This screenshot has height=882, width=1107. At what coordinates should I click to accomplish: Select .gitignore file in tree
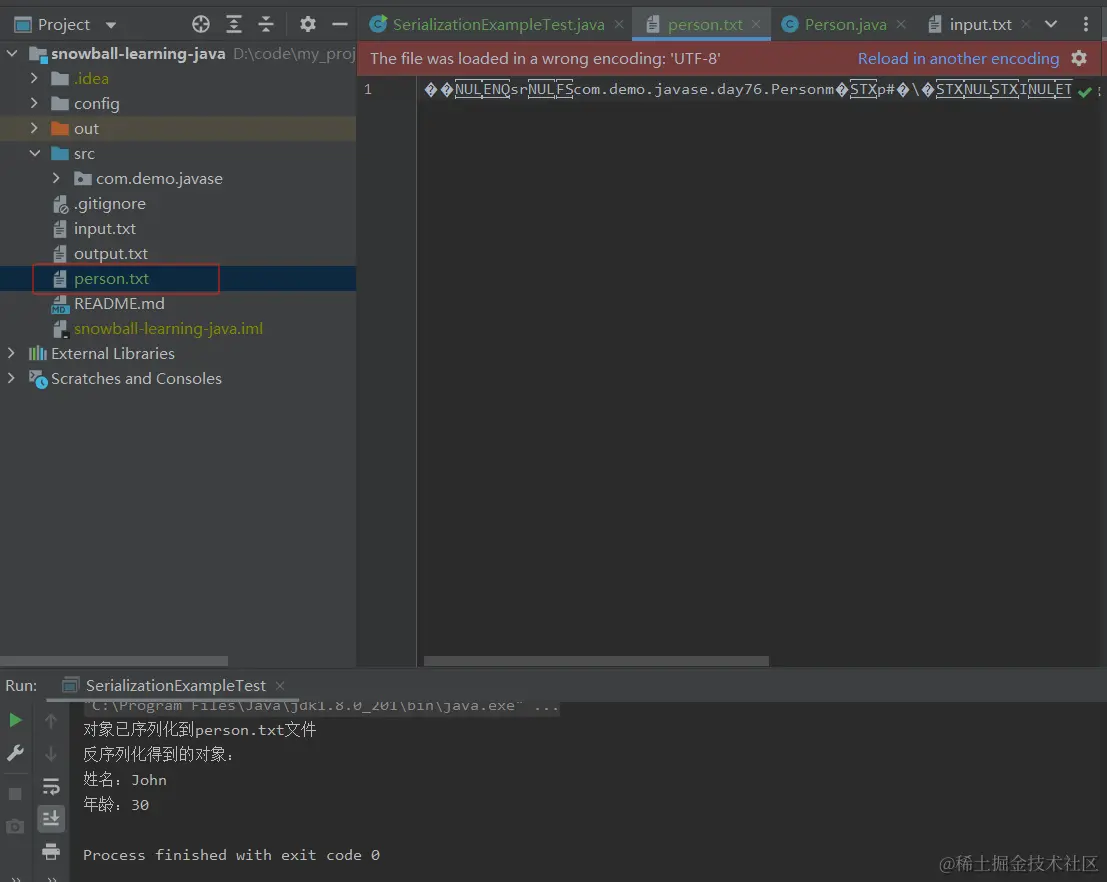point(109,203)
